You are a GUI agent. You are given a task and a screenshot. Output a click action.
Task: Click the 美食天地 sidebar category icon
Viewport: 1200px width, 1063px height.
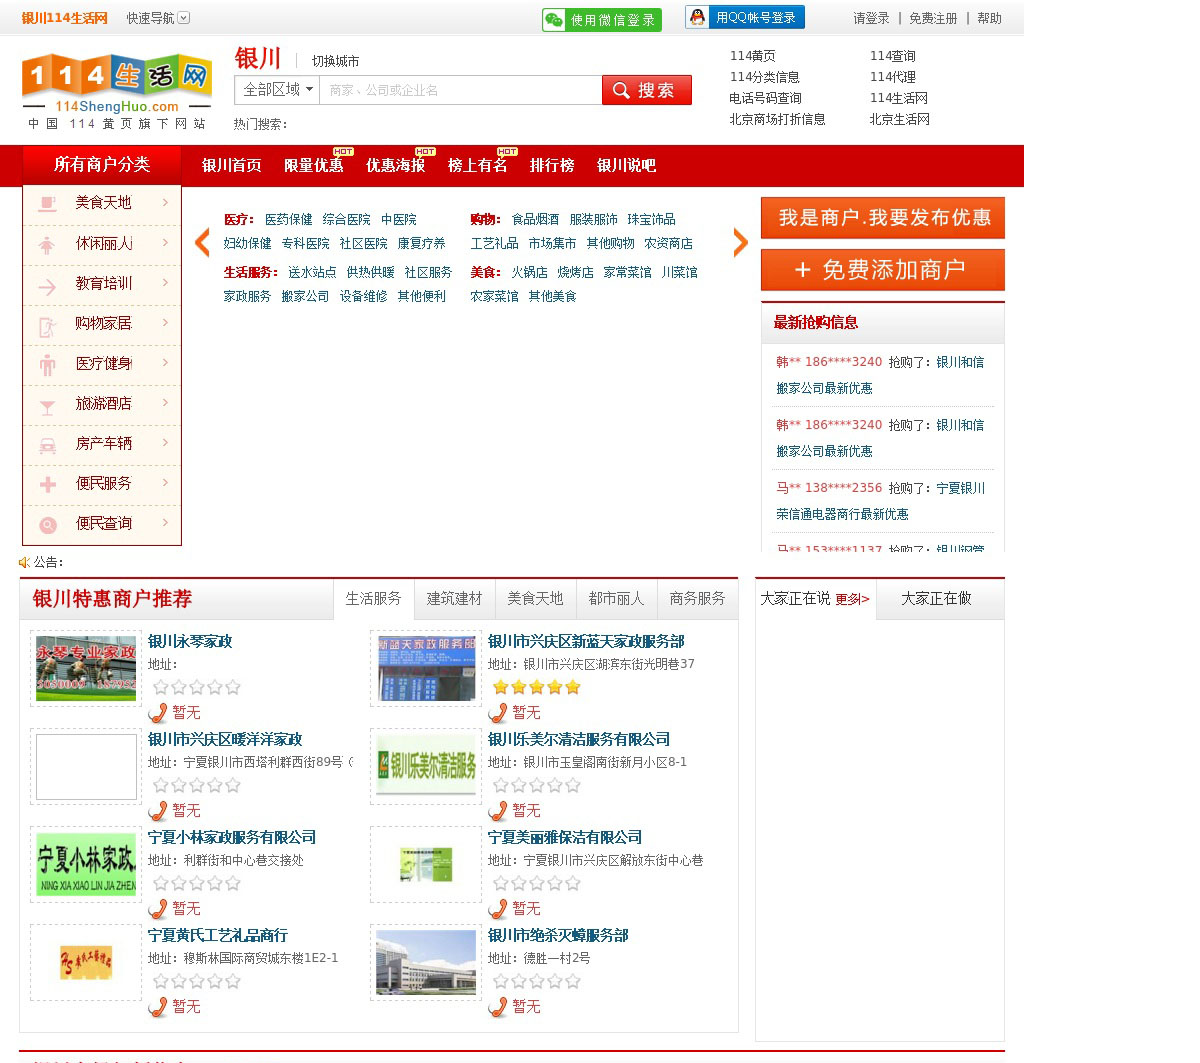[x=47, y=204]
